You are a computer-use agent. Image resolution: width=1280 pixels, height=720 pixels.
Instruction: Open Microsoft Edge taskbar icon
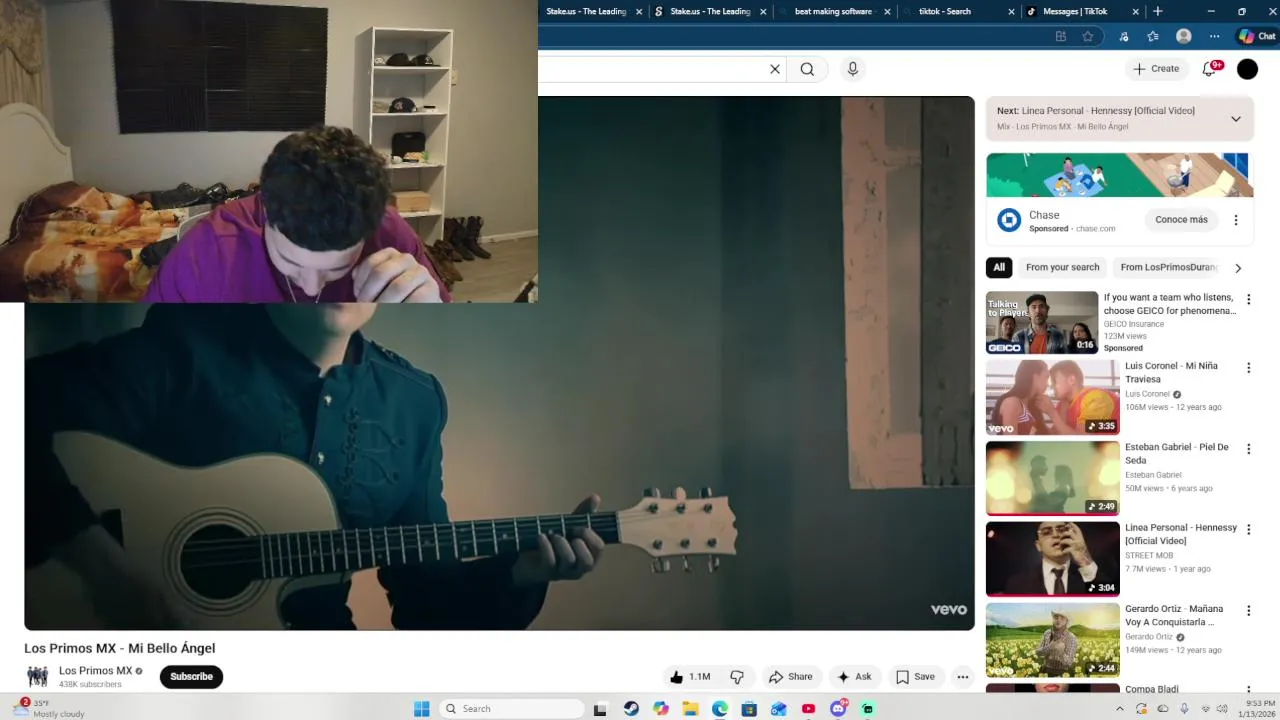[720, 709]
